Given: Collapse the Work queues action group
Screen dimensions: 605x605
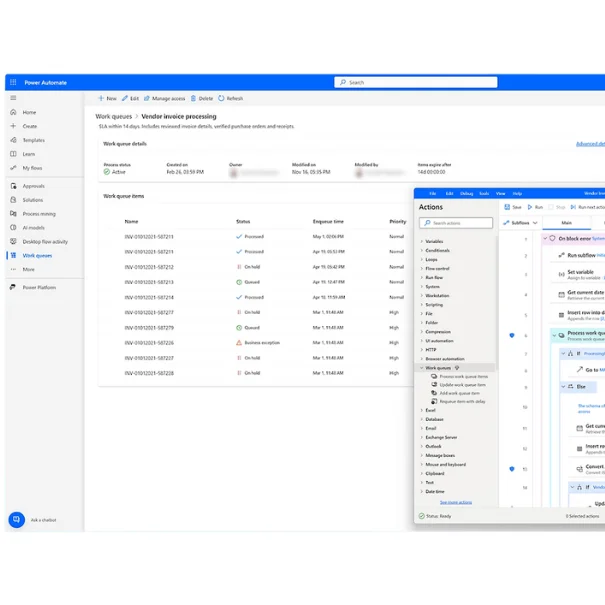Looking at the screenshot, I should [421, 368].
